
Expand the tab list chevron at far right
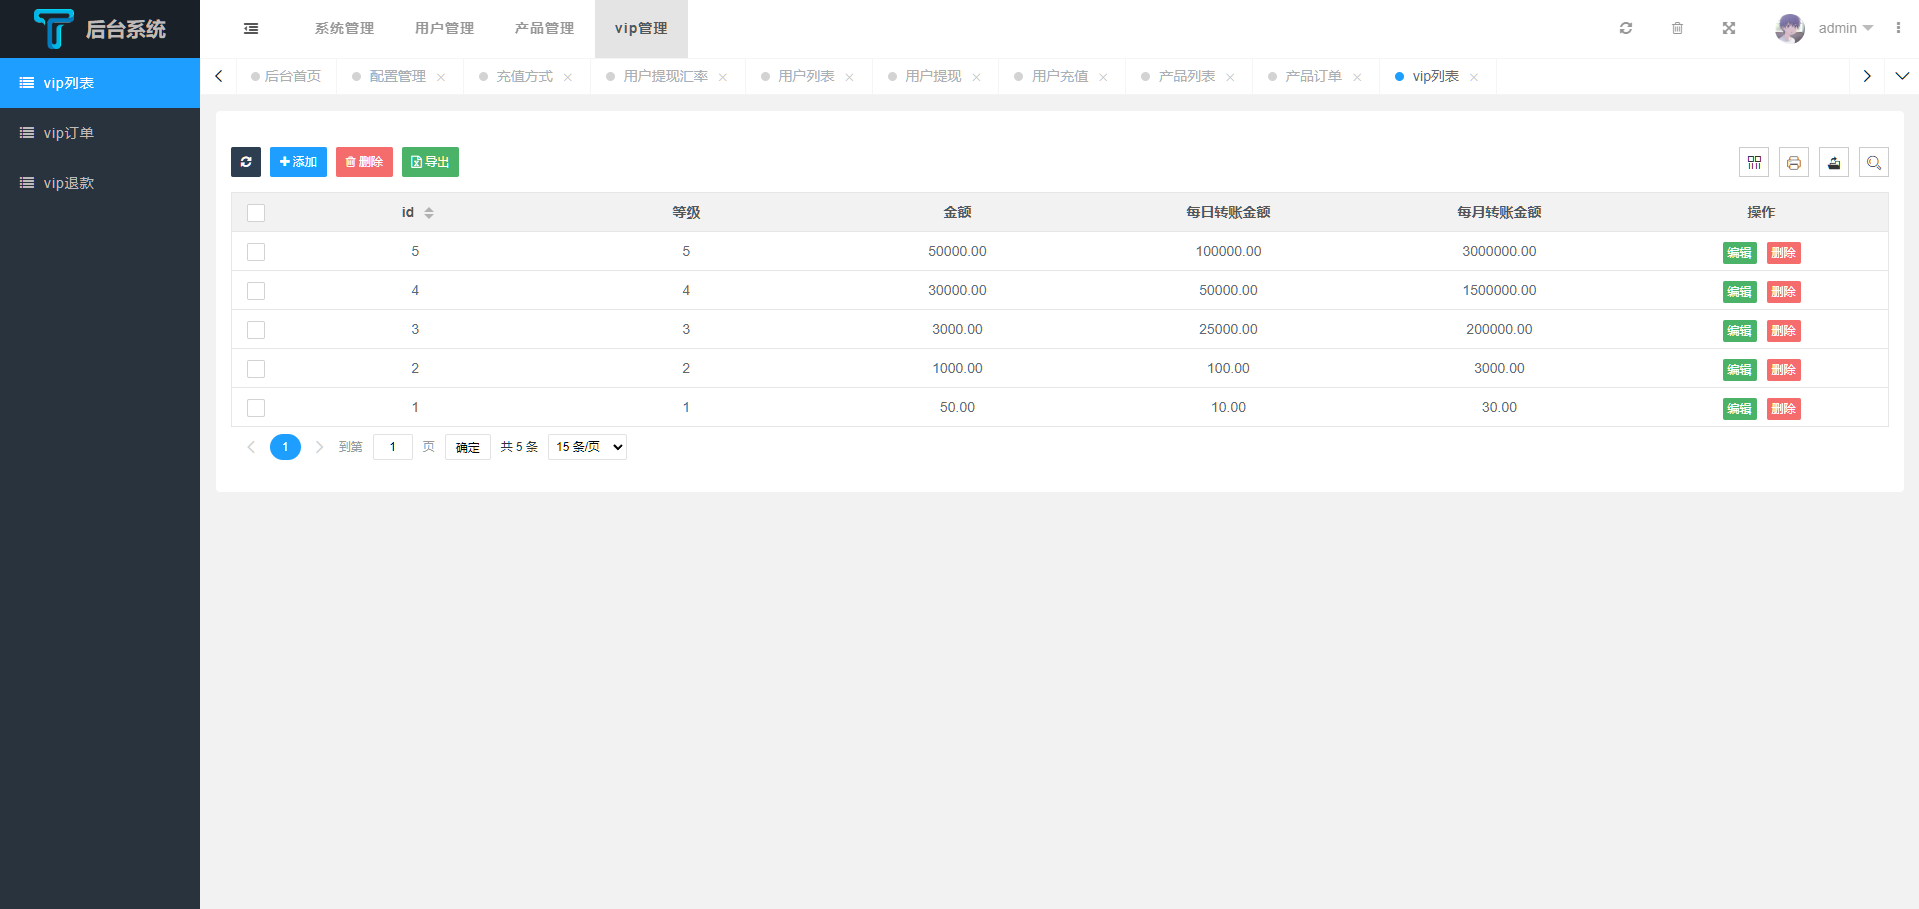pos(1902,76)
